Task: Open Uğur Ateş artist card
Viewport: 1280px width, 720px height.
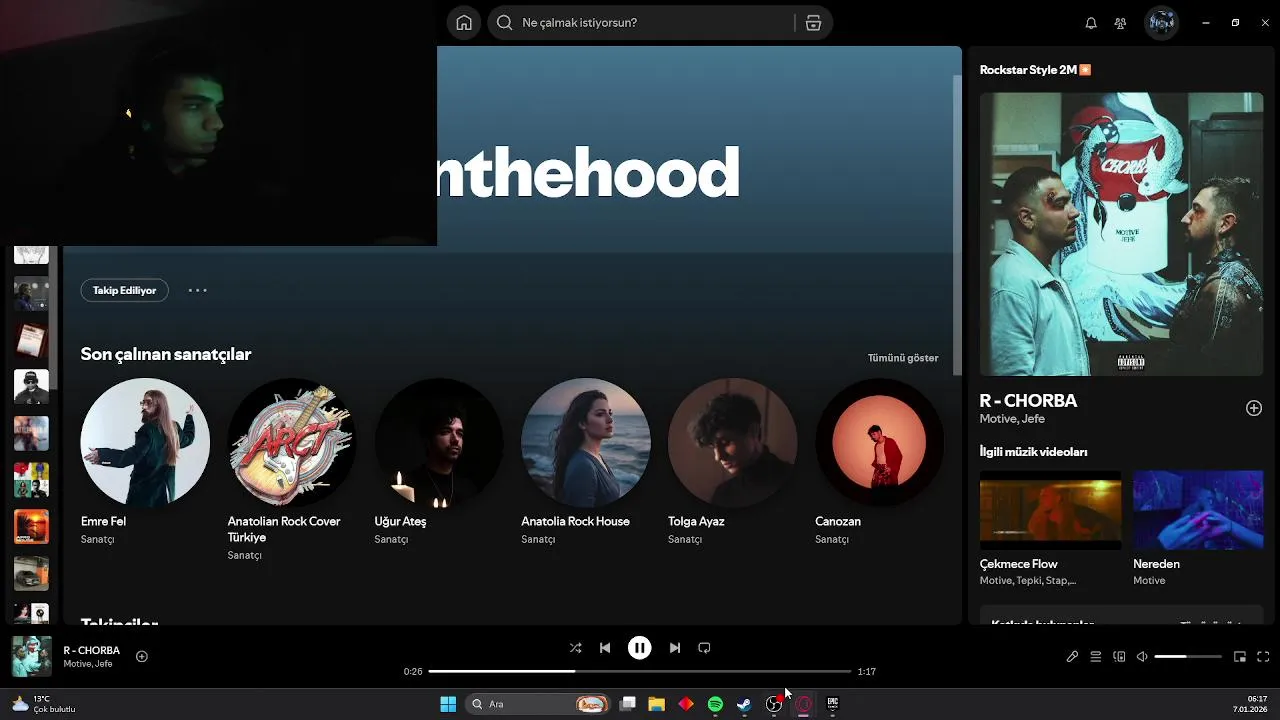Action: coord(439,462)
